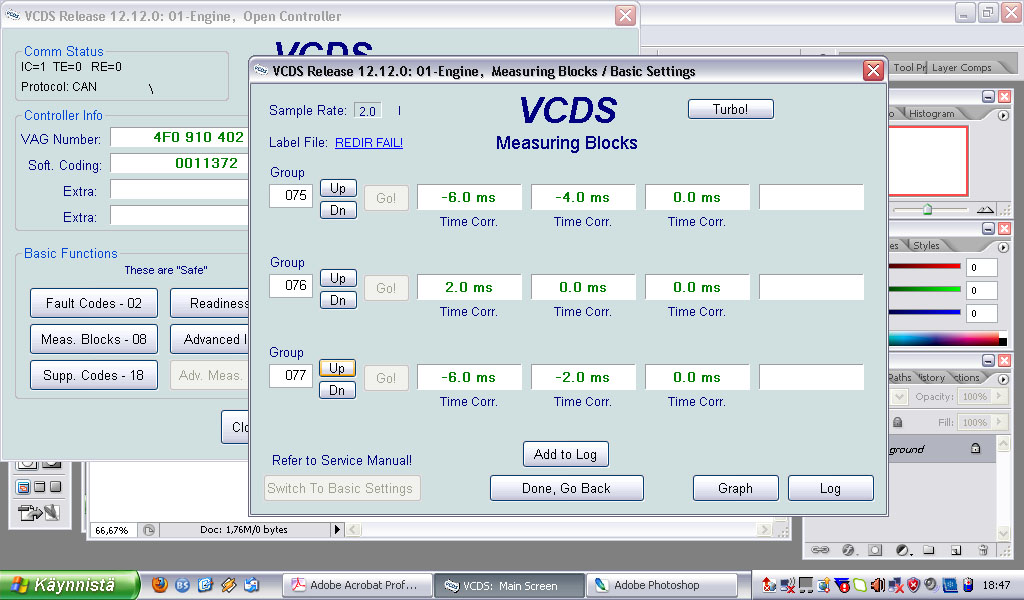
Task: Click the Edit in ImageReady icon
Action: coord(38,513)
